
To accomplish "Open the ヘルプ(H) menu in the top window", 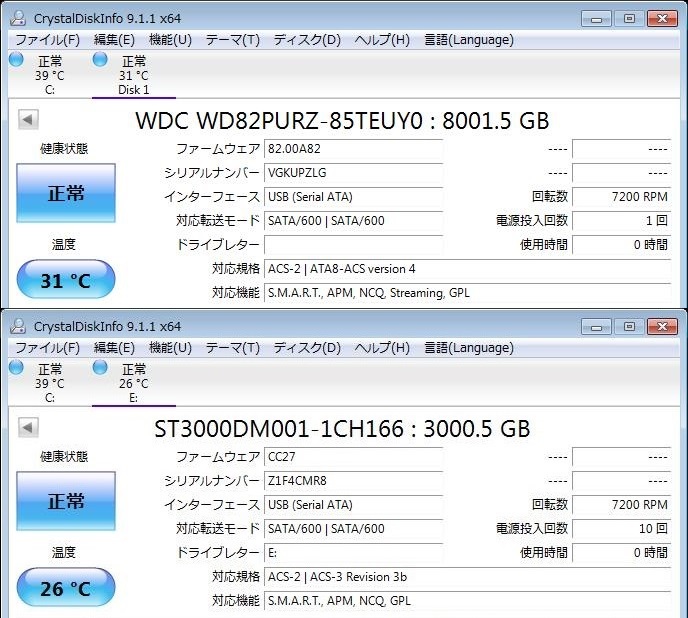I will click(382, 40).
